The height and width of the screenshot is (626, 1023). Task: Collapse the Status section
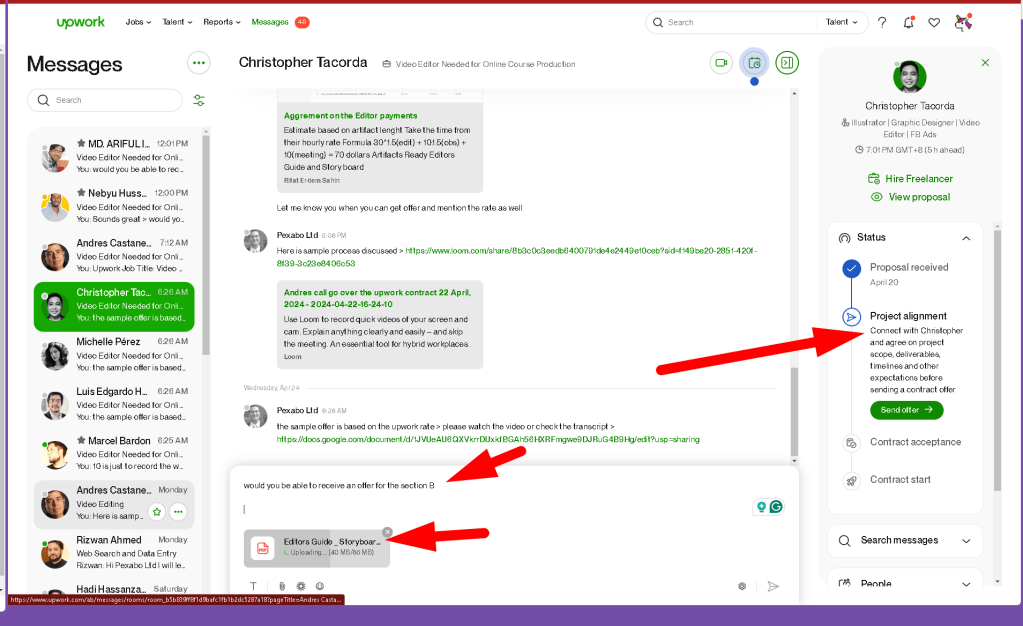[966, 238]
